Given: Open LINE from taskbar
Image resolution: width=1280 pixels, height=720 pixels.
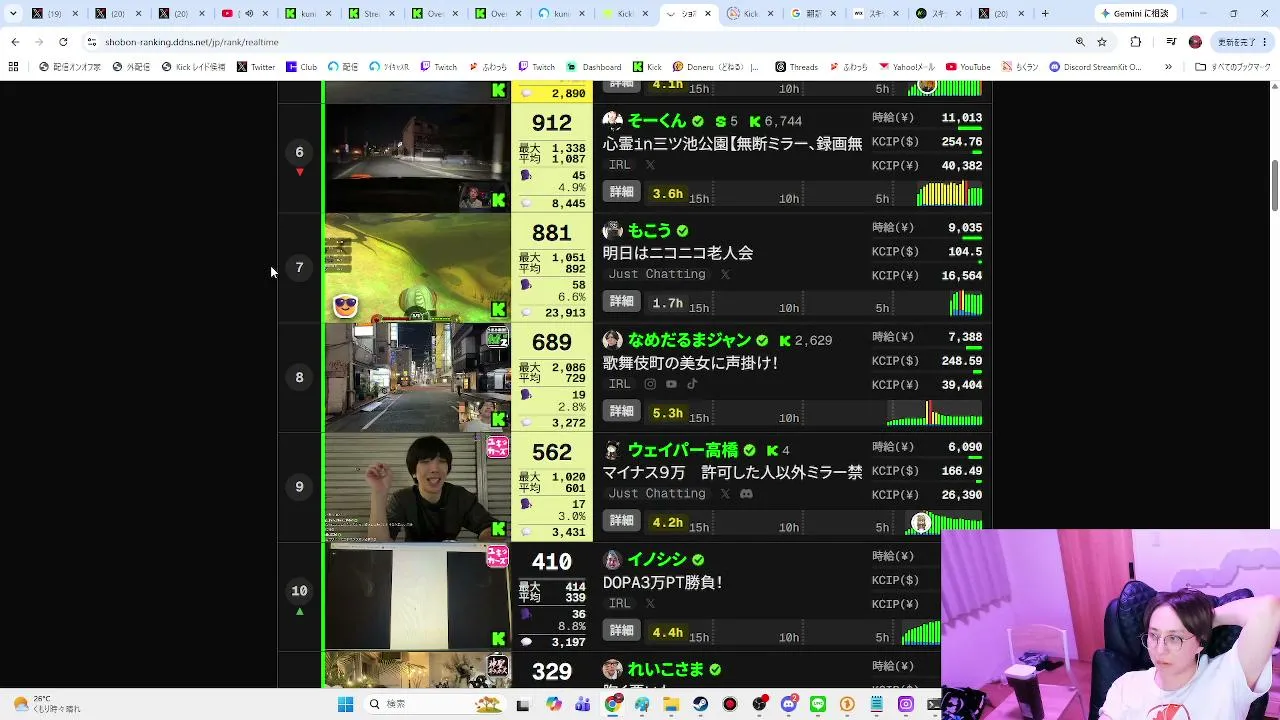Looking at the screenshot, I should click(x=818, y=704).
